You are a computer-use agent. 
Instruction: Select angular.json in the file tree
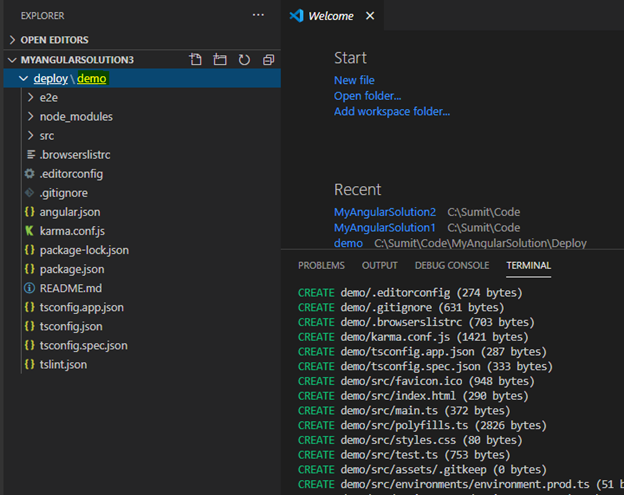70,212
